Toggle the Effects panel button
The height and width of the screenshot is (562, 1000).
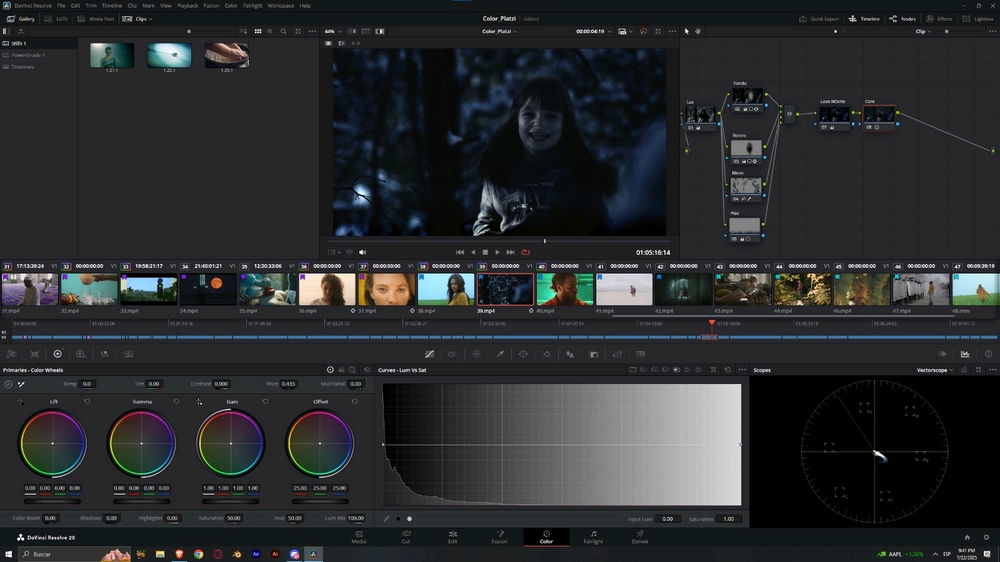point(939,18)
